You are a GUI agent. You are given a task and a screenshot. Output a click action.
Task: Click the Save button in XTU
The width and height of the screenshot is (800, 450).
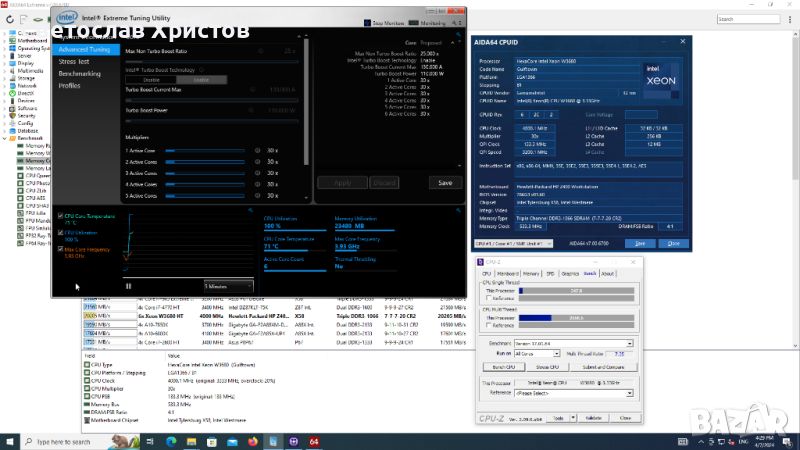coord(445,183)
